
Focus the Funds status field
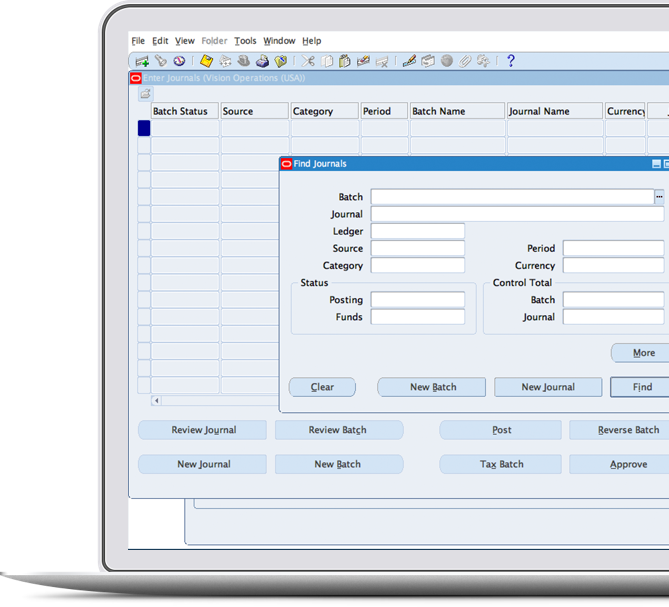[x=418, y=317]
